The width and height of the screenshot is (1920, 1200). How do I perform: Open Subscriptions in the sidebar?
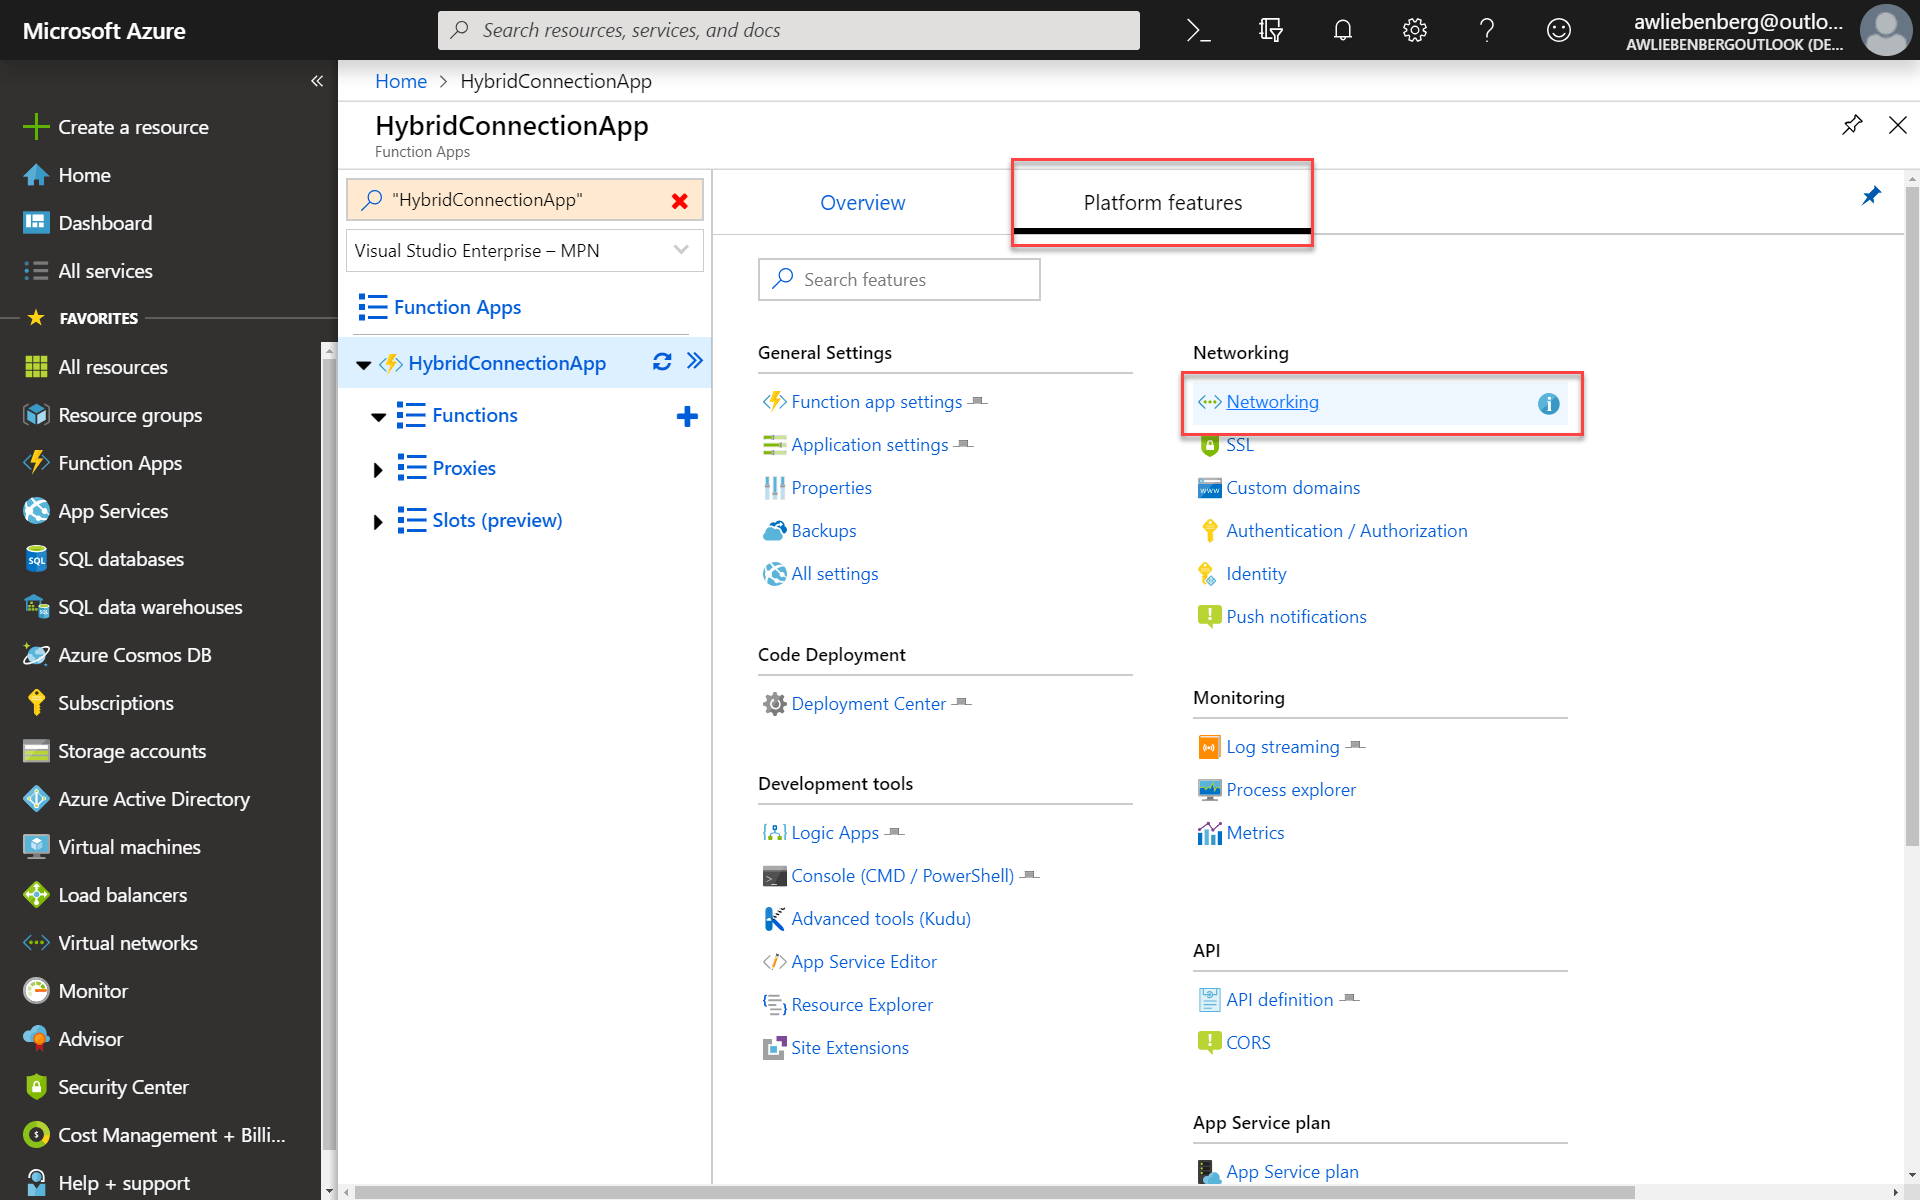click(x=116, y=703)
